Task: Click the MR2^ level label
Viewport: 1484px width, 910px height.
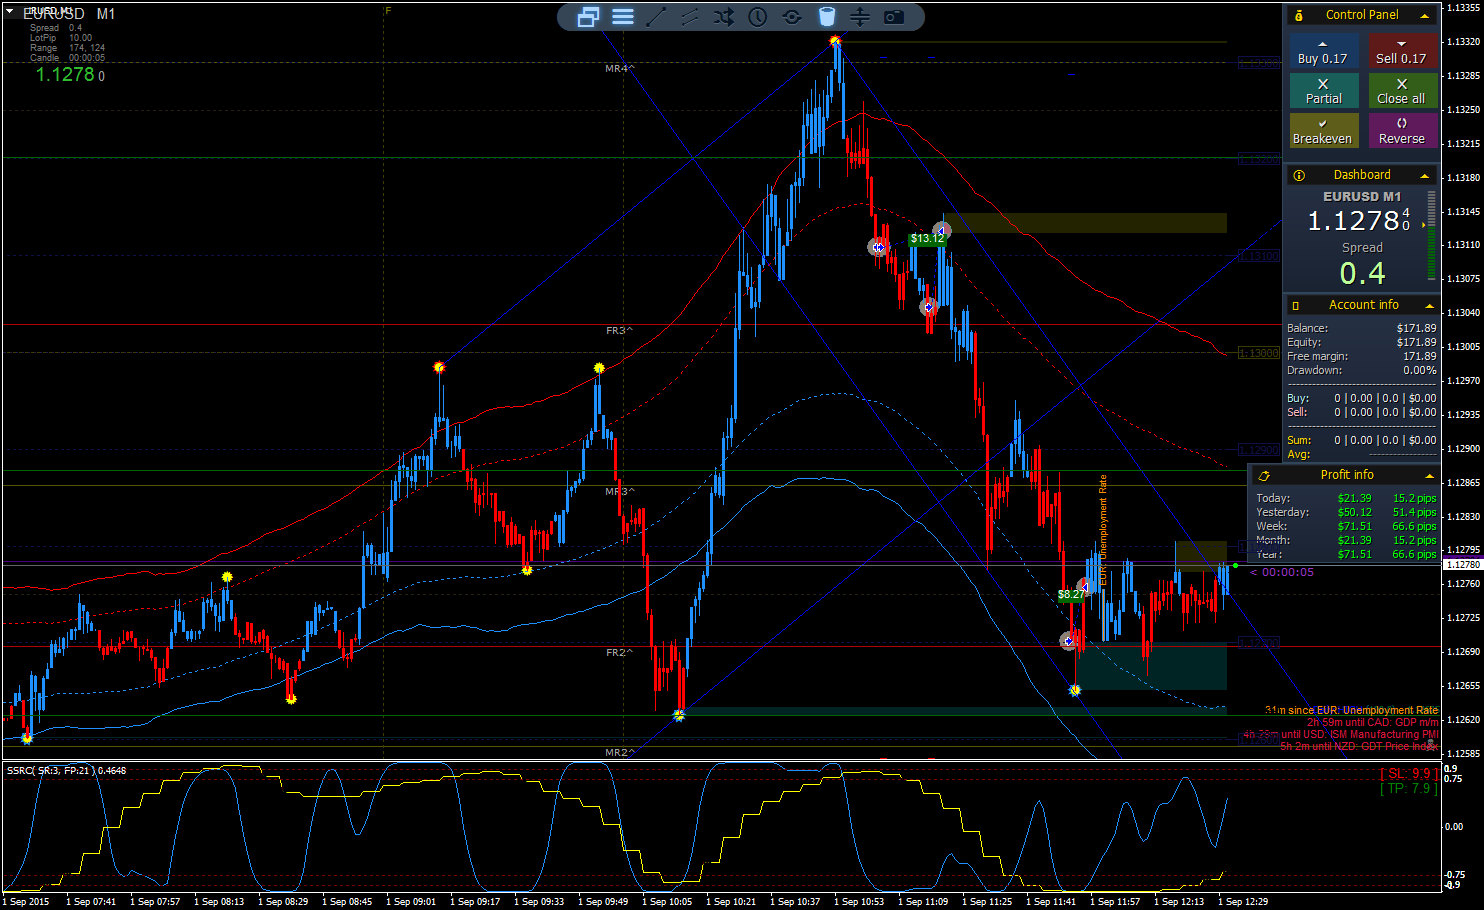Action: 619,752
